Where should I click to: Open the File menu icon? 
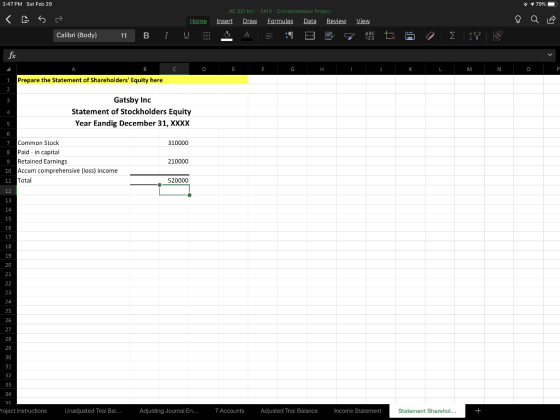(25, 19)
